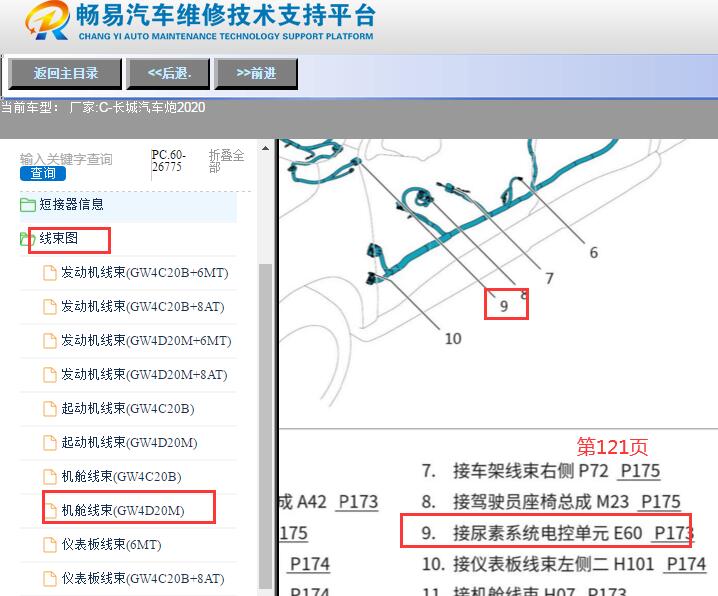Open document icon for 起动机线束(GW4C20B)
Viewport: 718px width, 596px height.
pos(49,409)
